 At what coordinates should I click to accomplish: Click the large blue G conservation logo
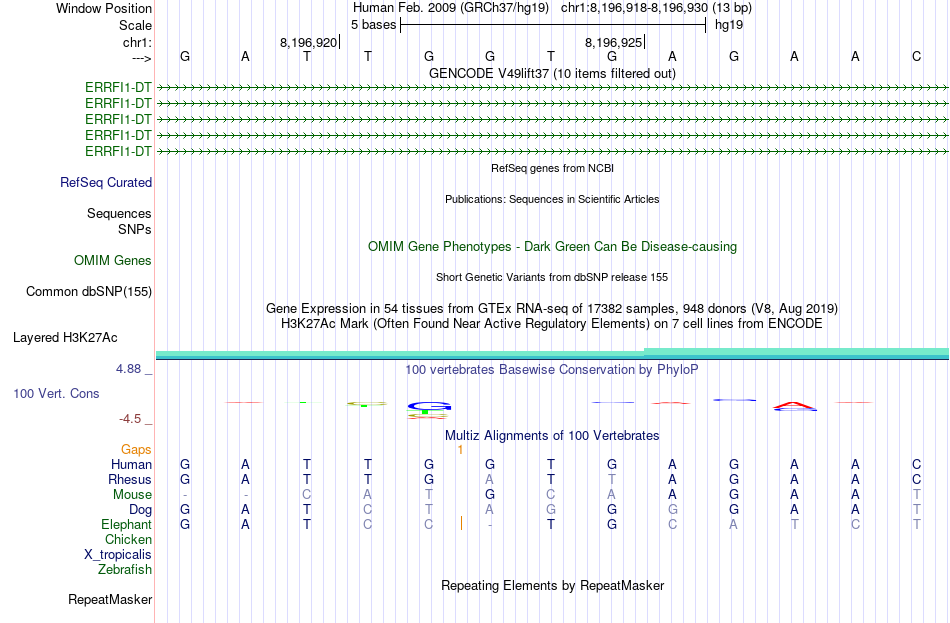pyautogui.click(x=429, y=406)
